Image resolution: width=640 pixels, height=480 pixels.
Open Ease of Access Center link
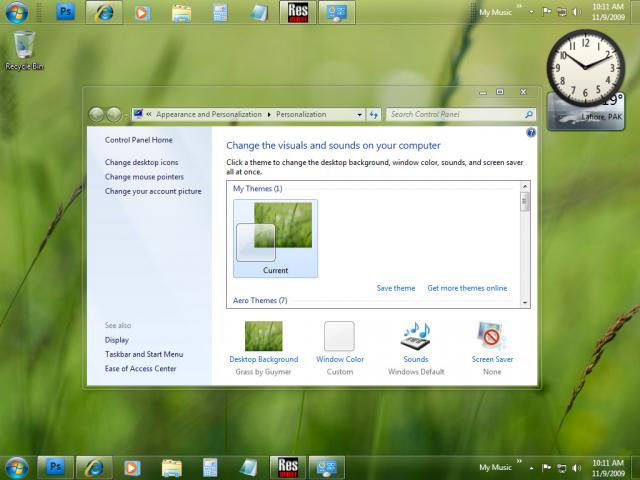(140, 369)
